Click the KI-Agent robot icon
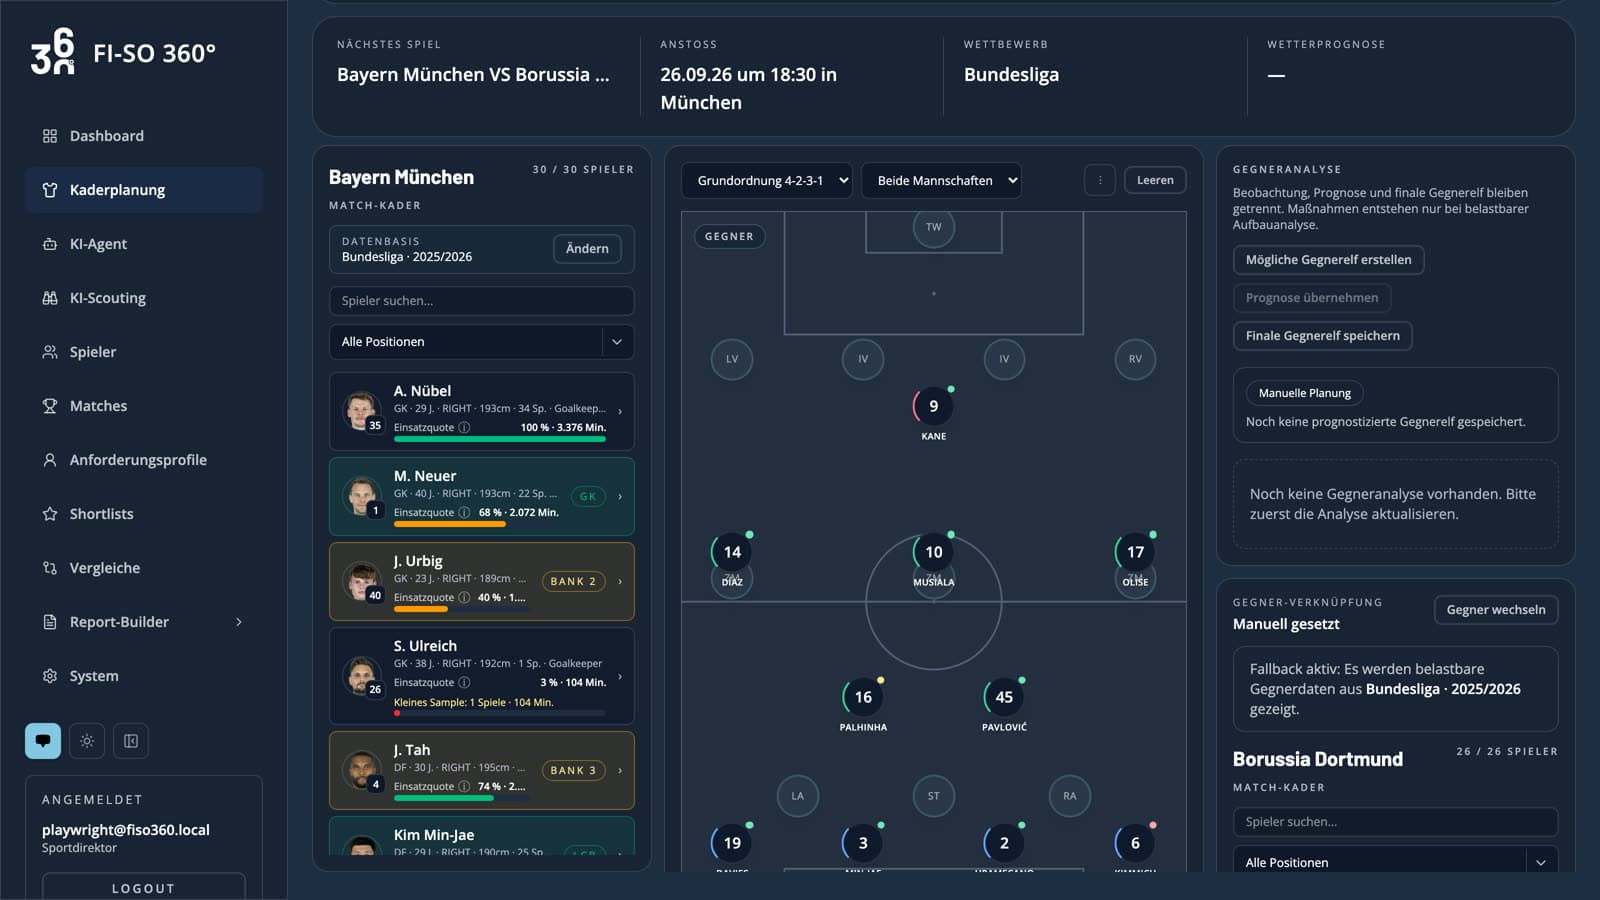Viewport: 1600px width, 900px height. tap(50, 244)
